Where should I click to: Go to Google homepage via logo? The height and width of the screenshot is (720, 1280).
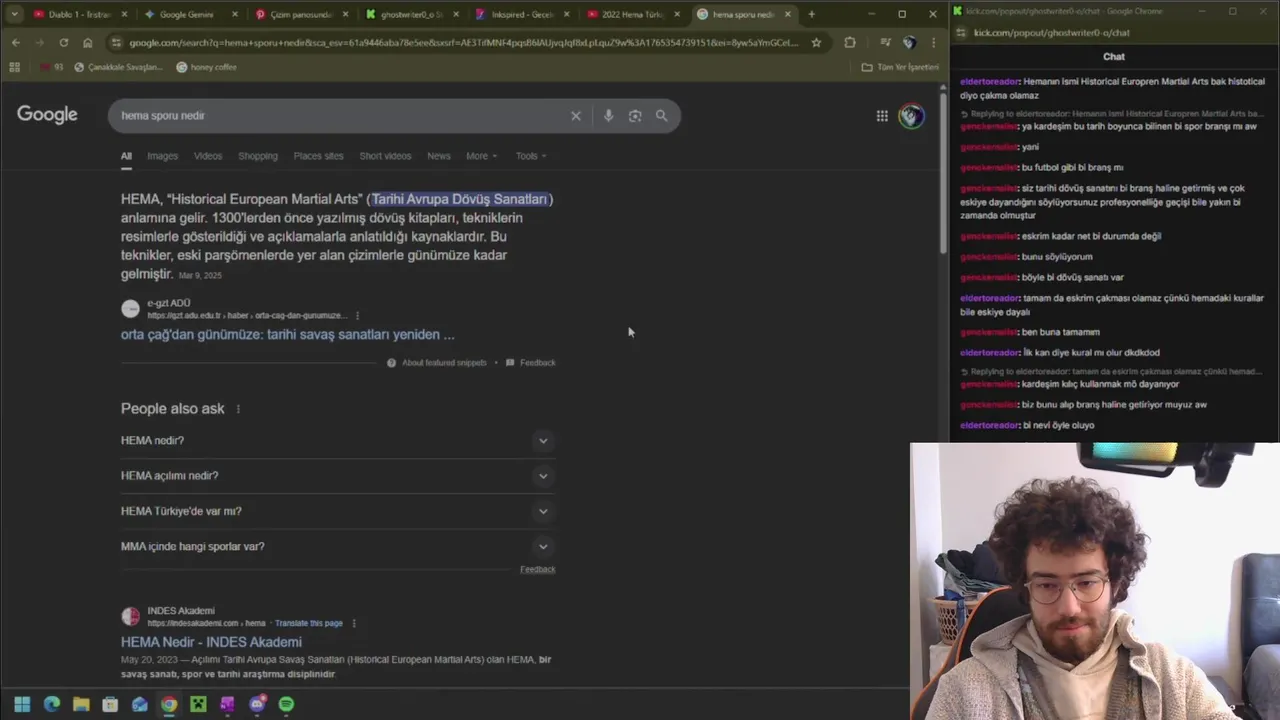[47, 114]
